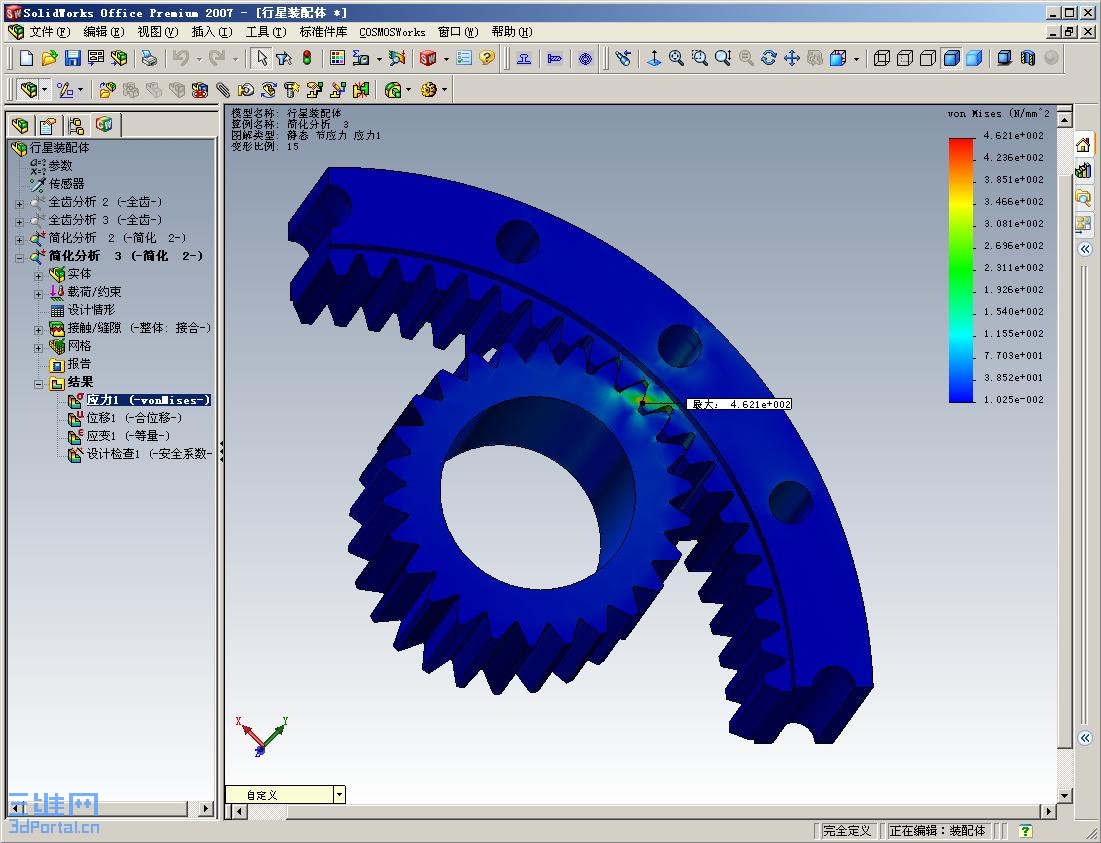
Task: Toggle Shaded With Edges display mode
Action: coord(951,58)
